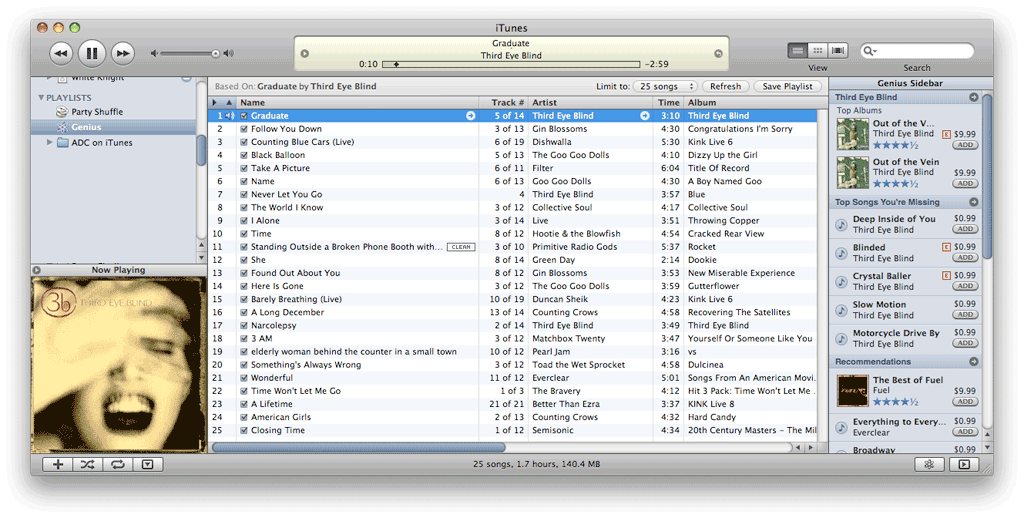This screenshot has height=518, width=1024.
Task: Click the add playlist plus button
Action: 57,464
